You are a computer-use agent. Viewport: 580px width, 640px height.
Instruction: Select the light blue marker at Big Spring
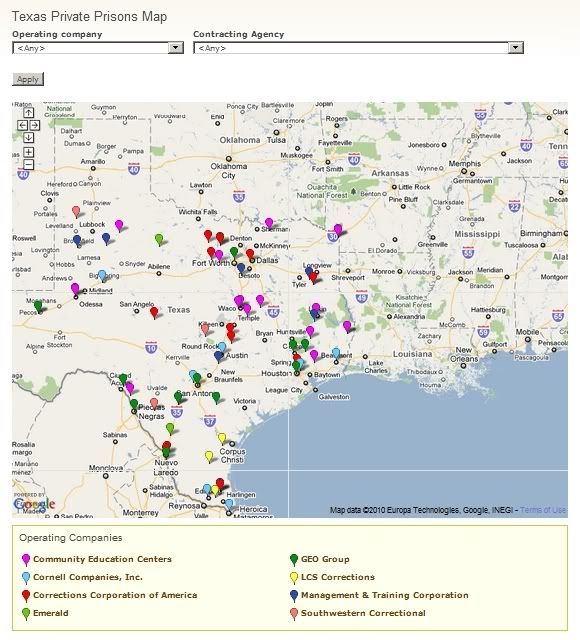102,276
